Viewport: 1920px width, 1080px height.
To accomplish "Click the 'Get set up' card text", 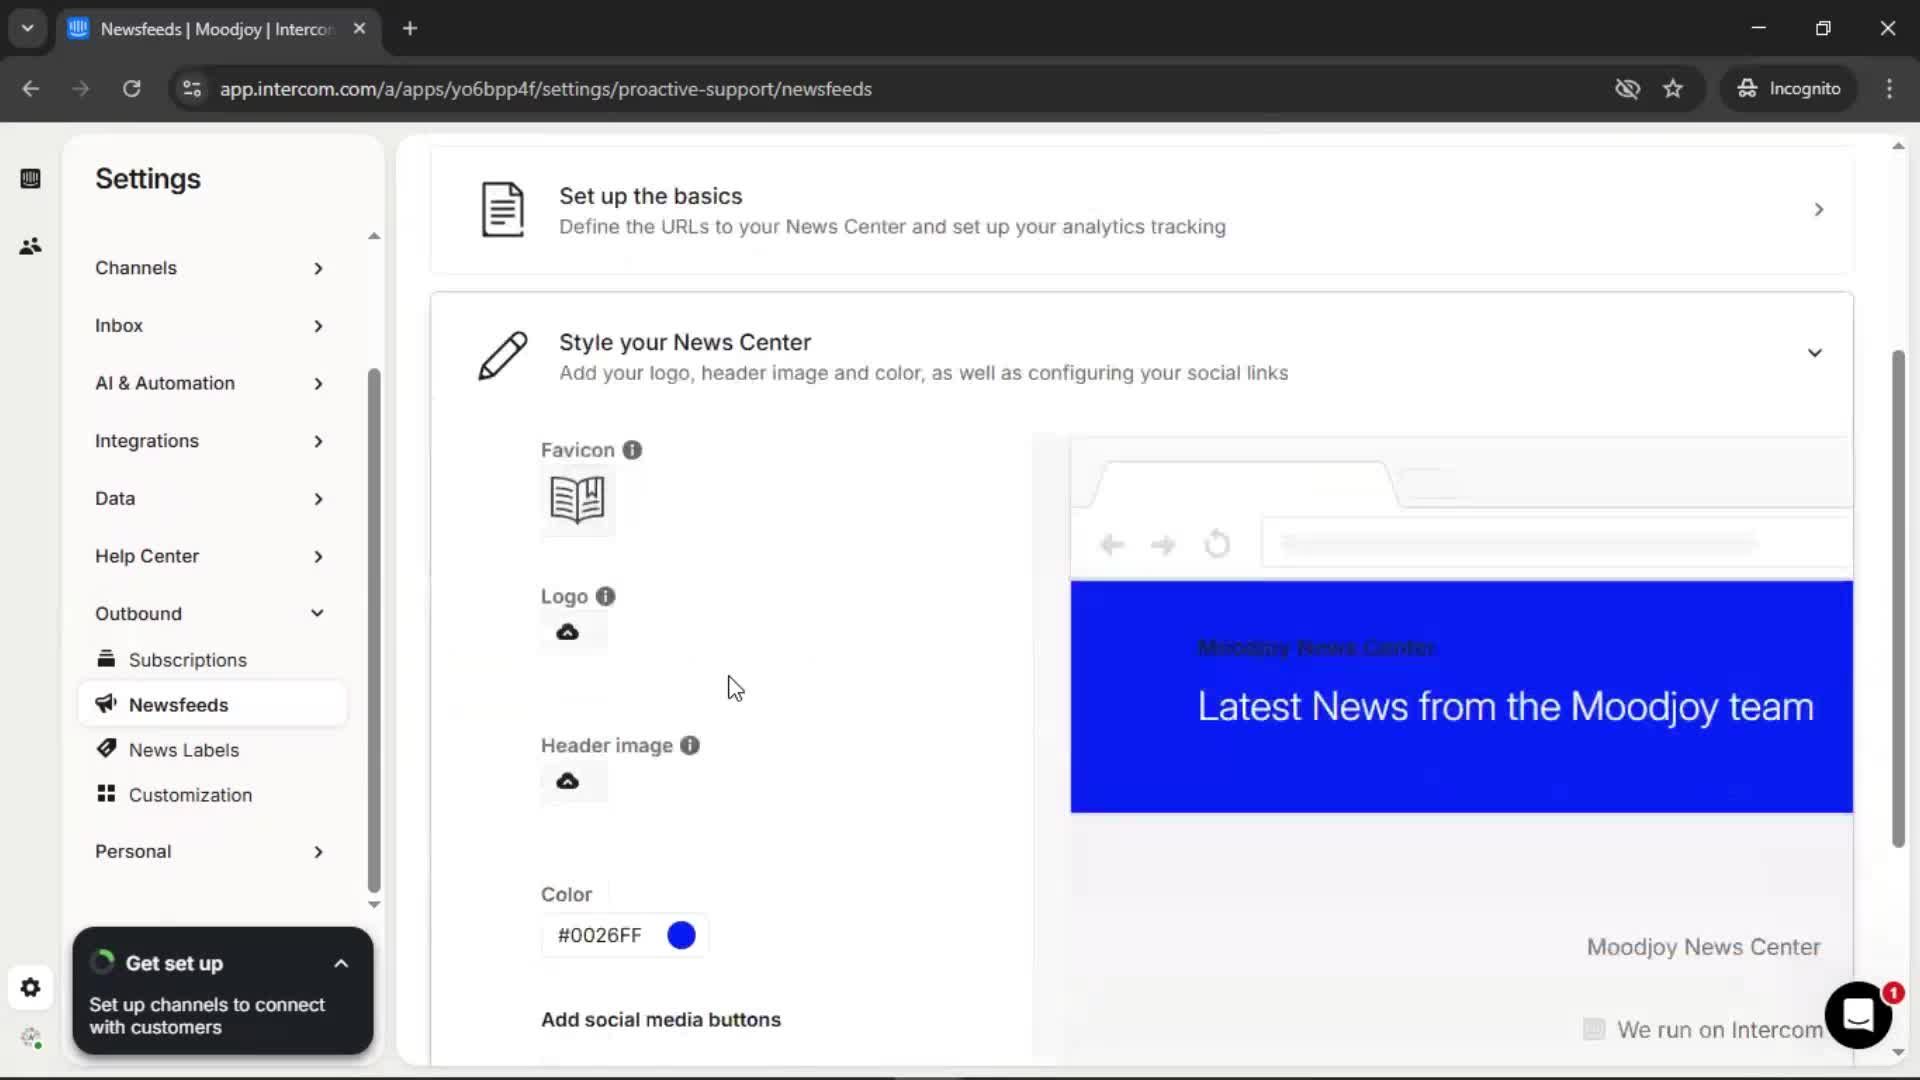I will click(174, 964).
